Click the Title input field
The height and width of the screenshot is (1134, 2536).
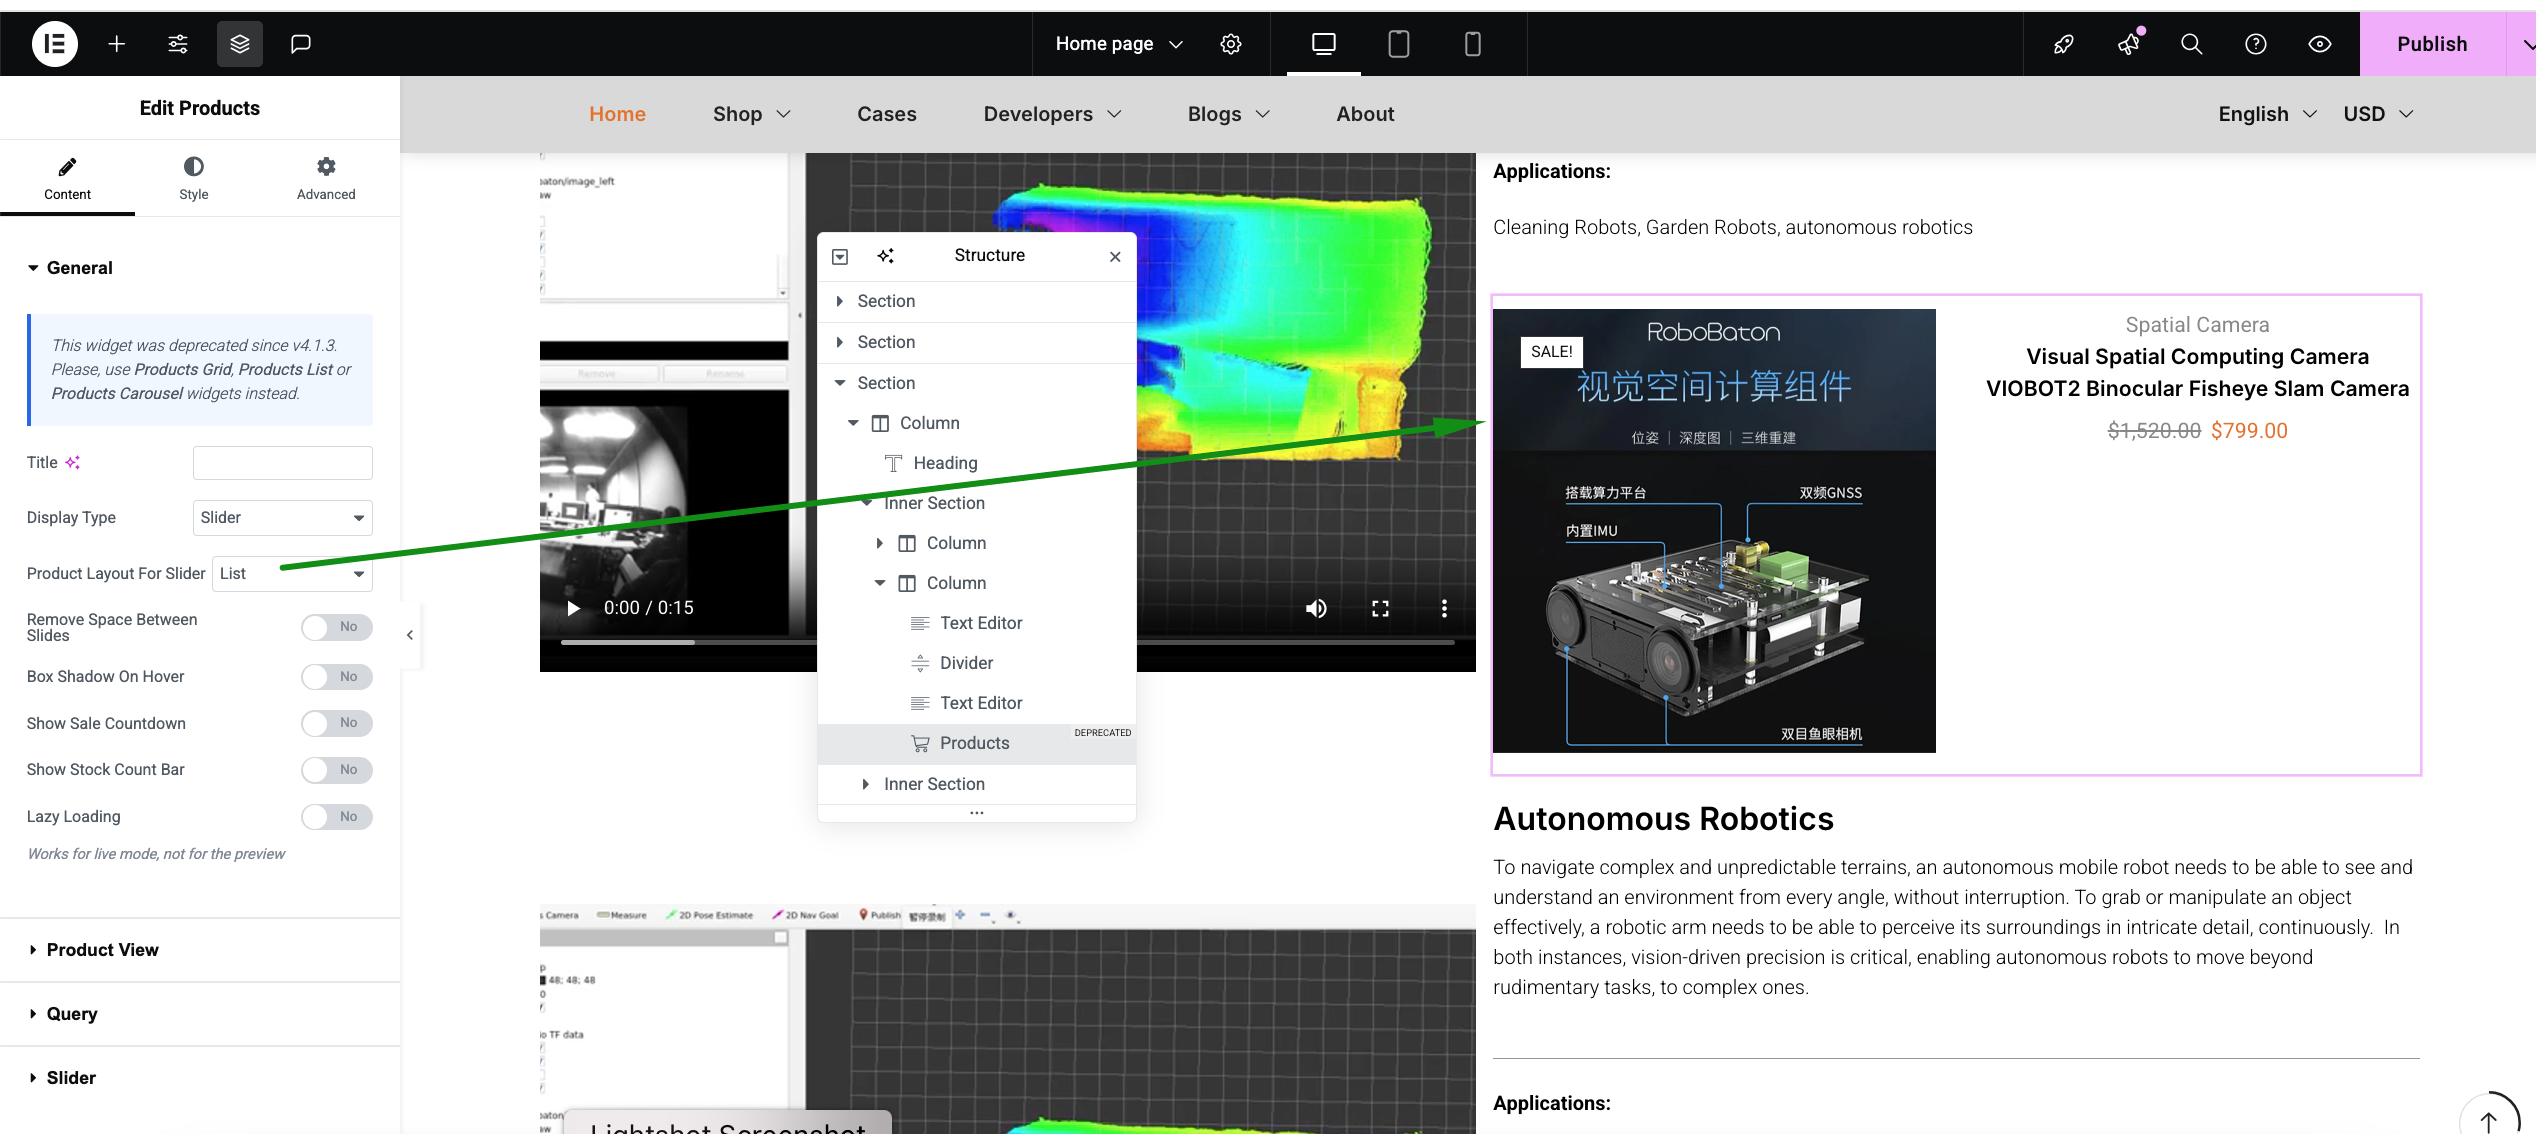coord(283,463)
